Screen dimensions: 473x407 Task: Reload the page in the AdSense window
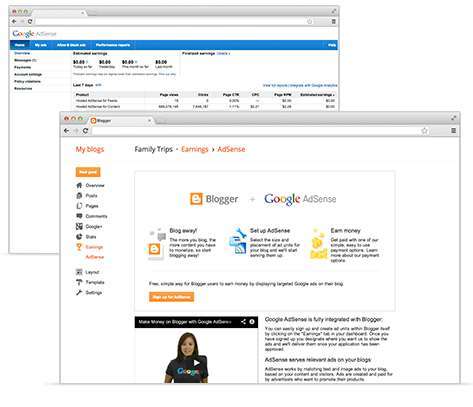click(30, 21)
